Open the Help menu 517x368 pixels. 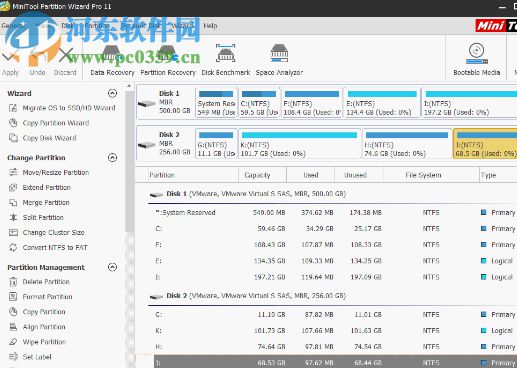210,26
